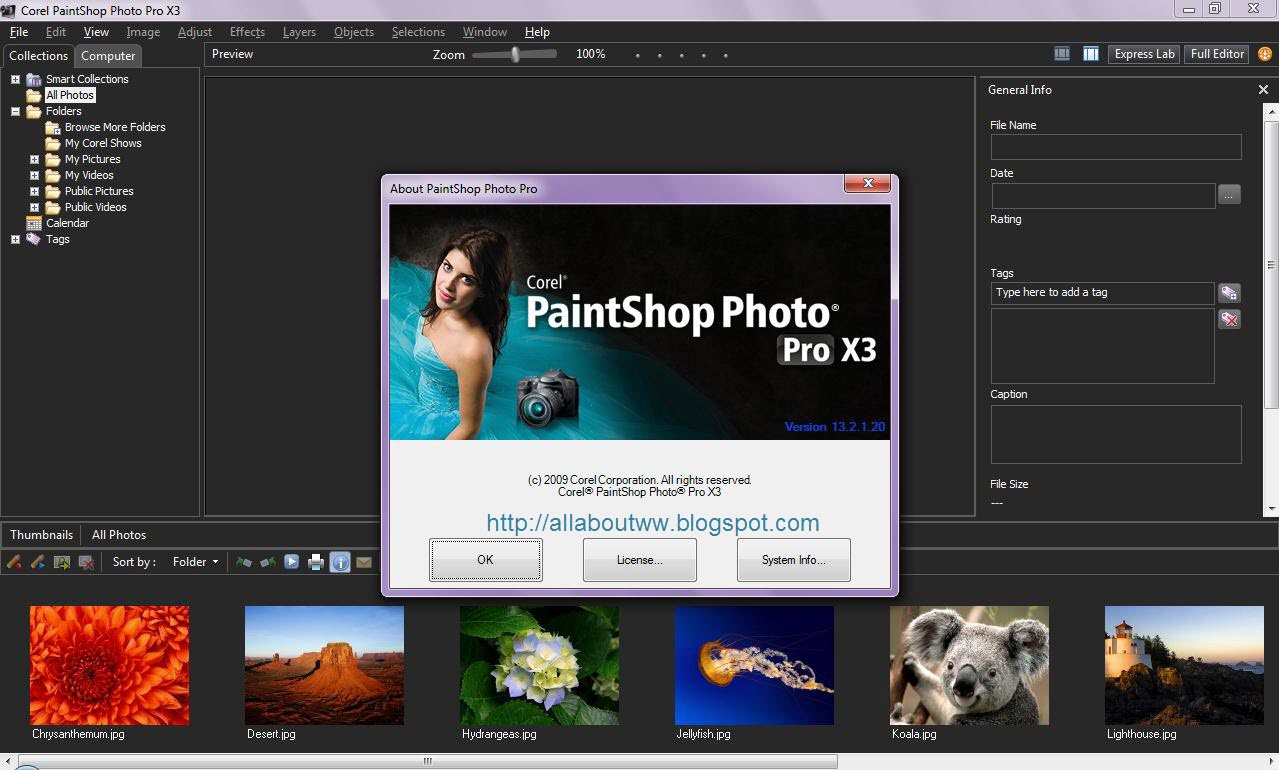Click the tag entry field
This screenshot has width=1279, height=770.
1102,293
